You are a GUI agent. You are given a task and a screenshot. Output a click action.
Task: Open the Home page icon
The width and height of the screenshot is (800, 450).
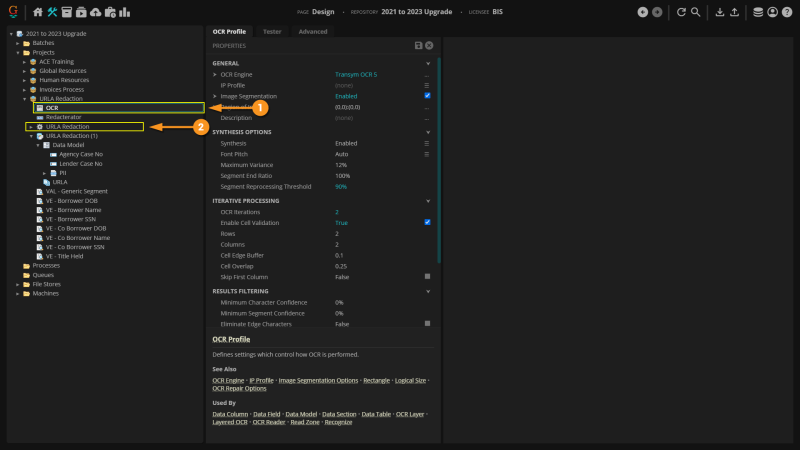coord(38,12)
